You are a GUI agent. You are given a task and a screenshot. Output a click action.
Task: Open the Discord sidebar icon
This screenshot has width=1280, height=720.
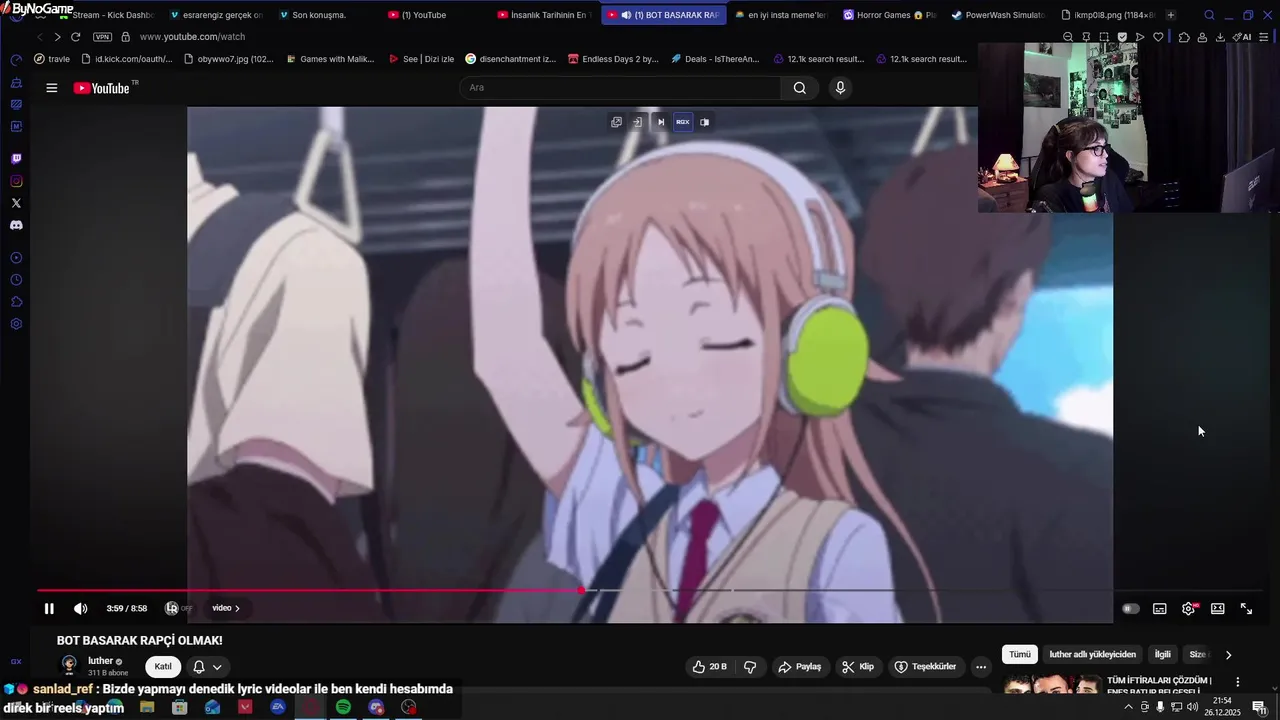coord(16,225)
